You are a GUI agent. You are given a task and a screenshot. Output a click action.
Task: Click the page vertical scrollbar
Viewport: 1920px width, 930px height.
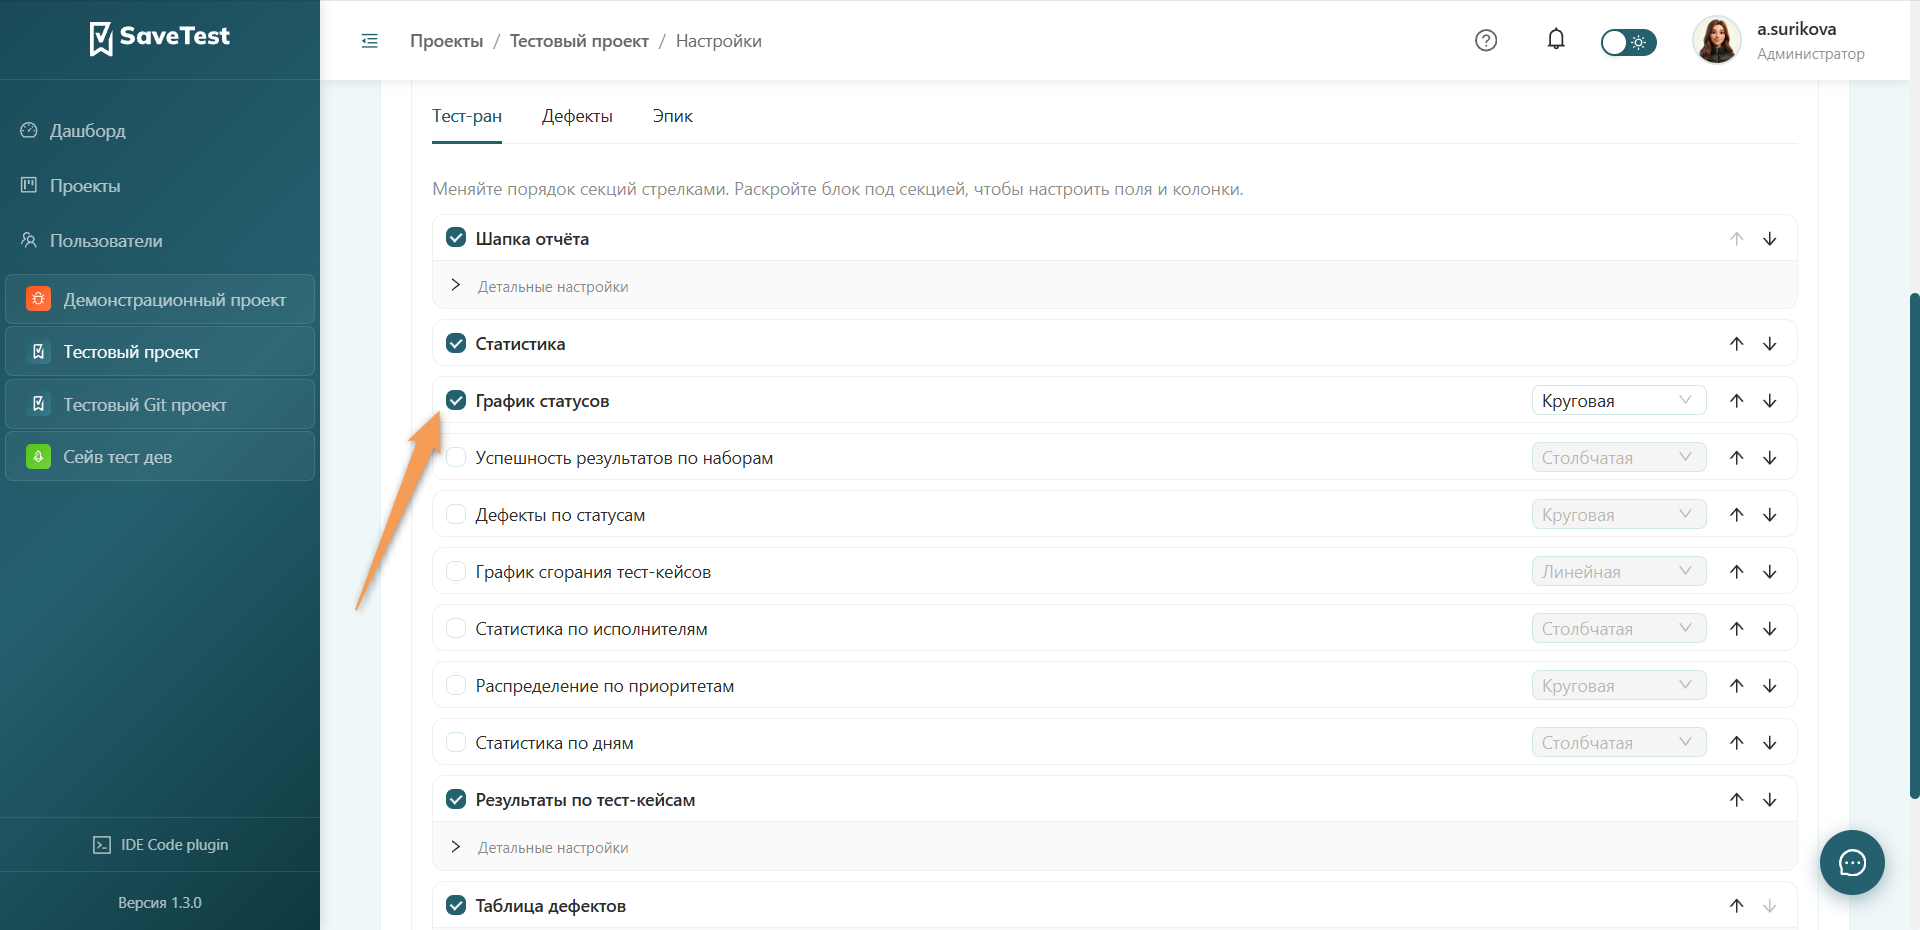click(x=1914, y=545)
